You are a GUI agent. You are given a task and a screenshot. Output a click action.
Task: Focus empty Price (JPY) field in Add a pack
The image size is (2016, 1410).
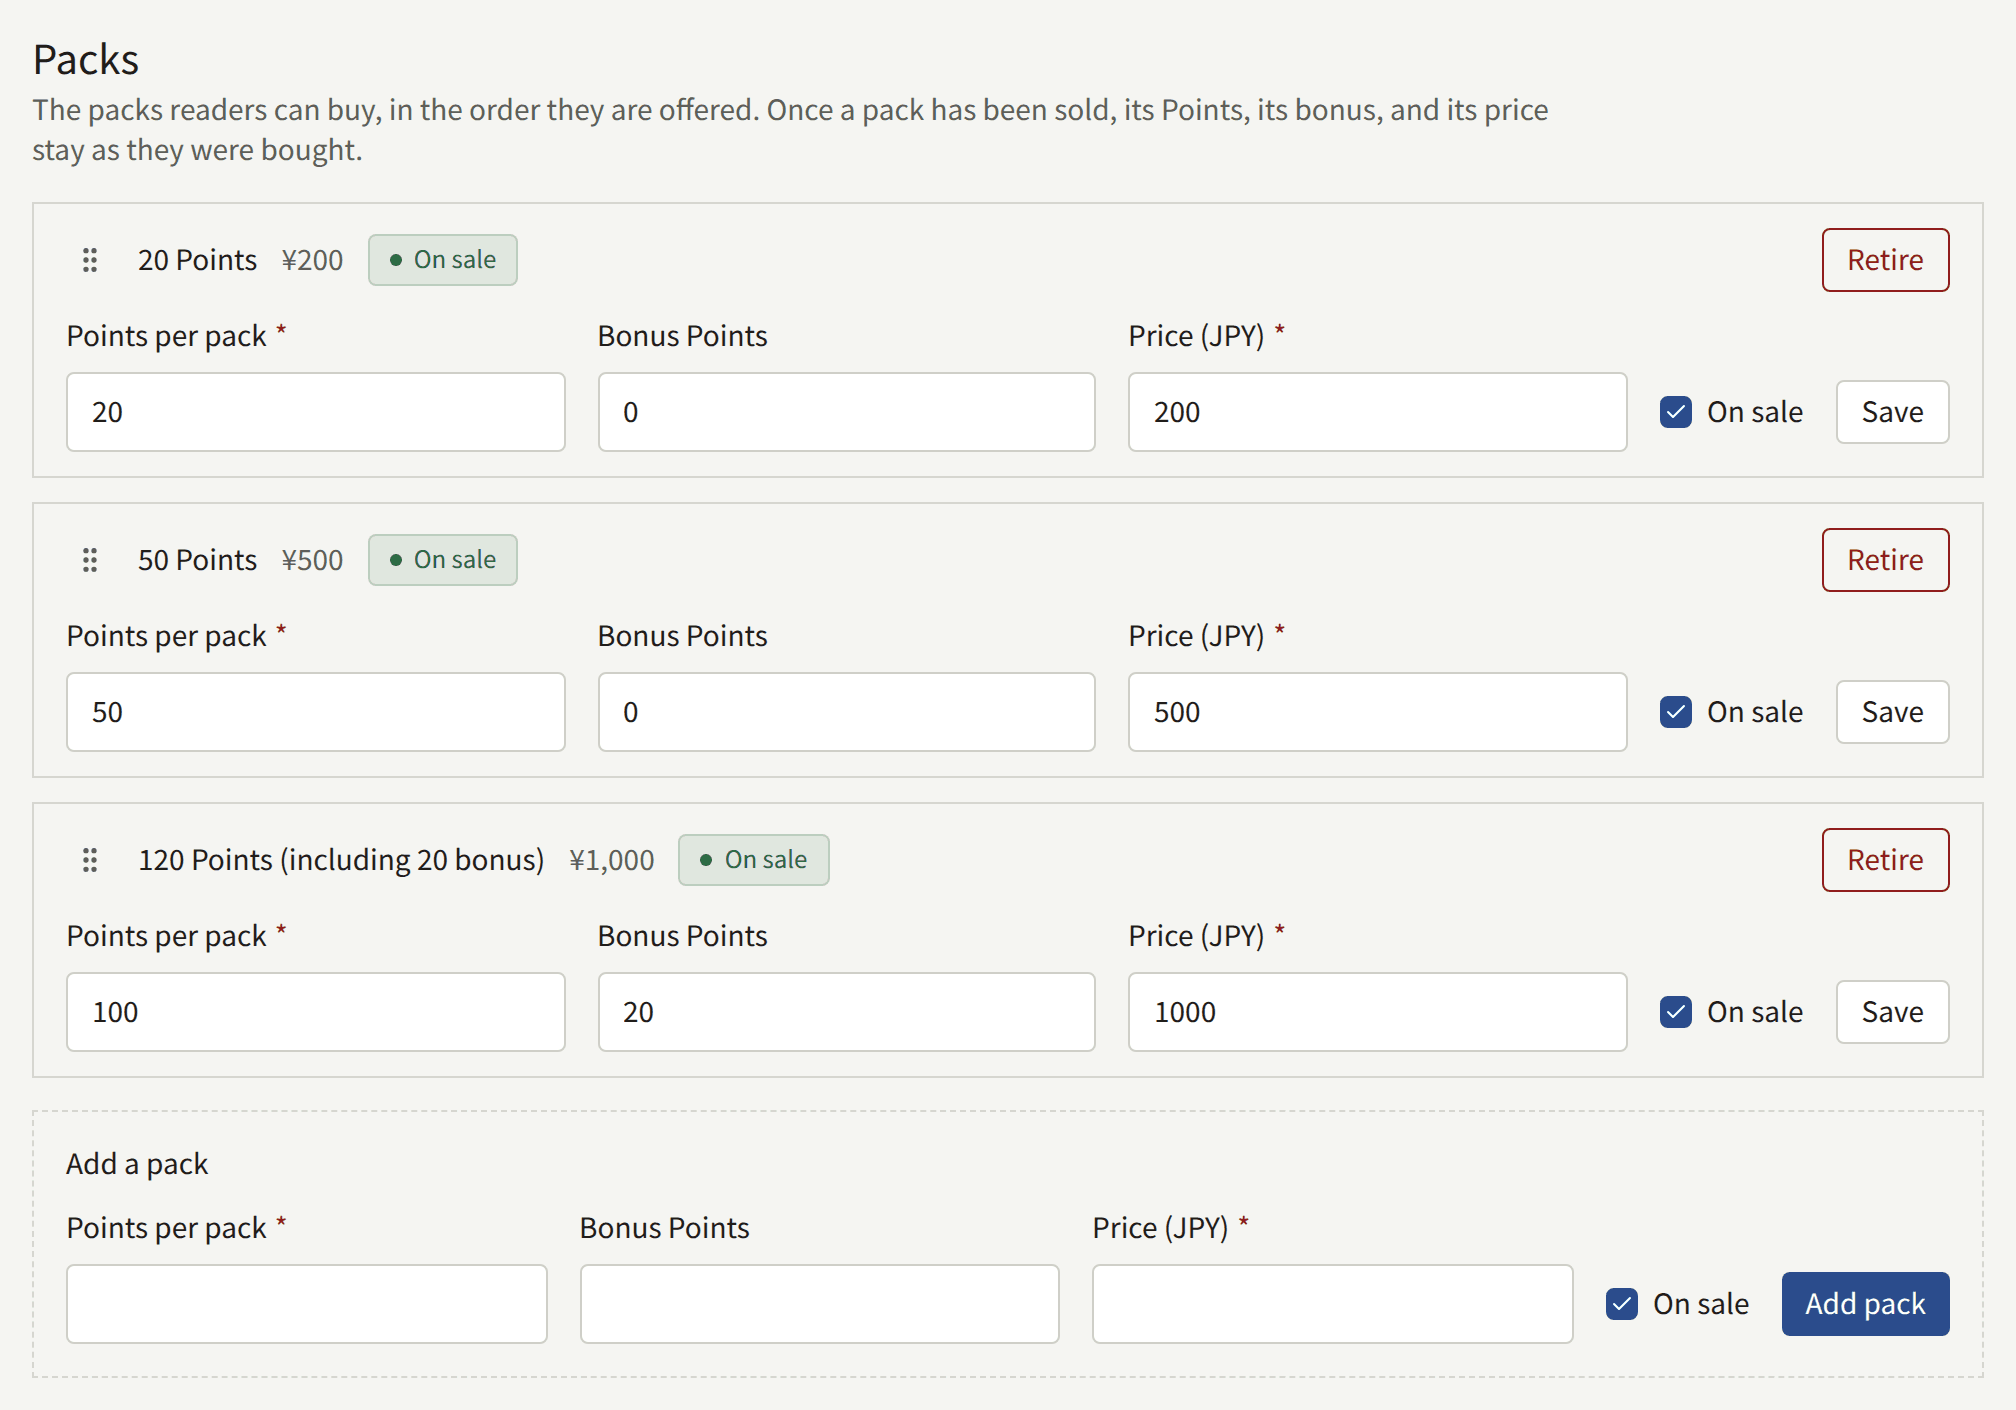tap(1332, 1304)
